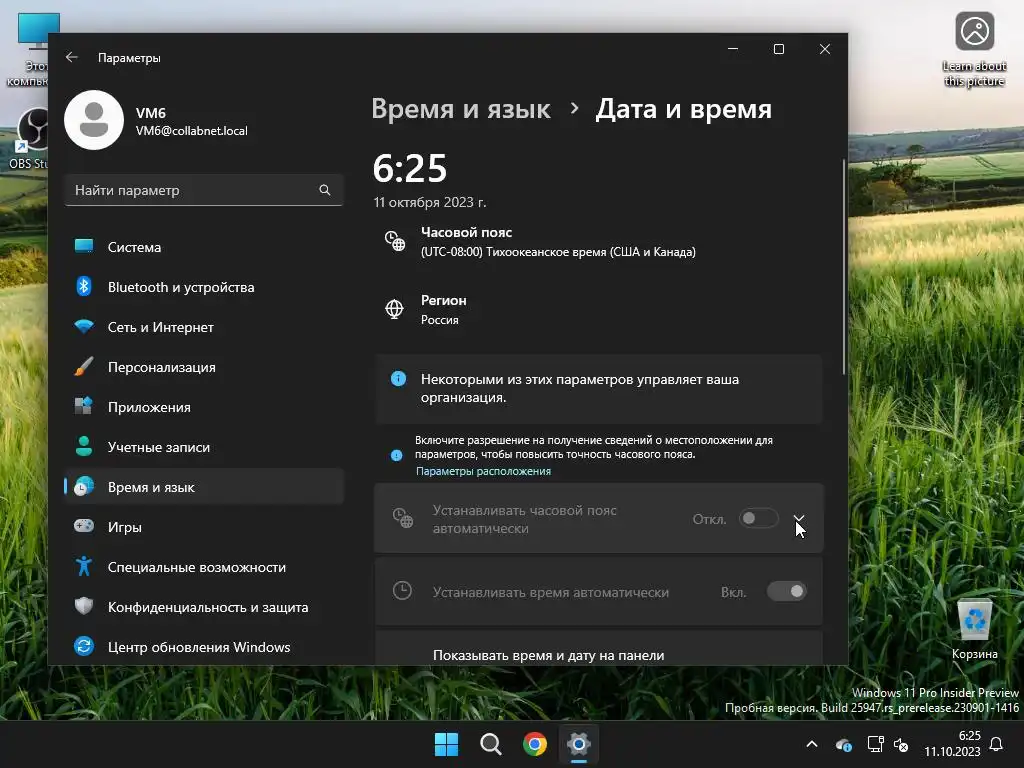Click the shield icon for Конфиденциальность

tap(84, 606)
